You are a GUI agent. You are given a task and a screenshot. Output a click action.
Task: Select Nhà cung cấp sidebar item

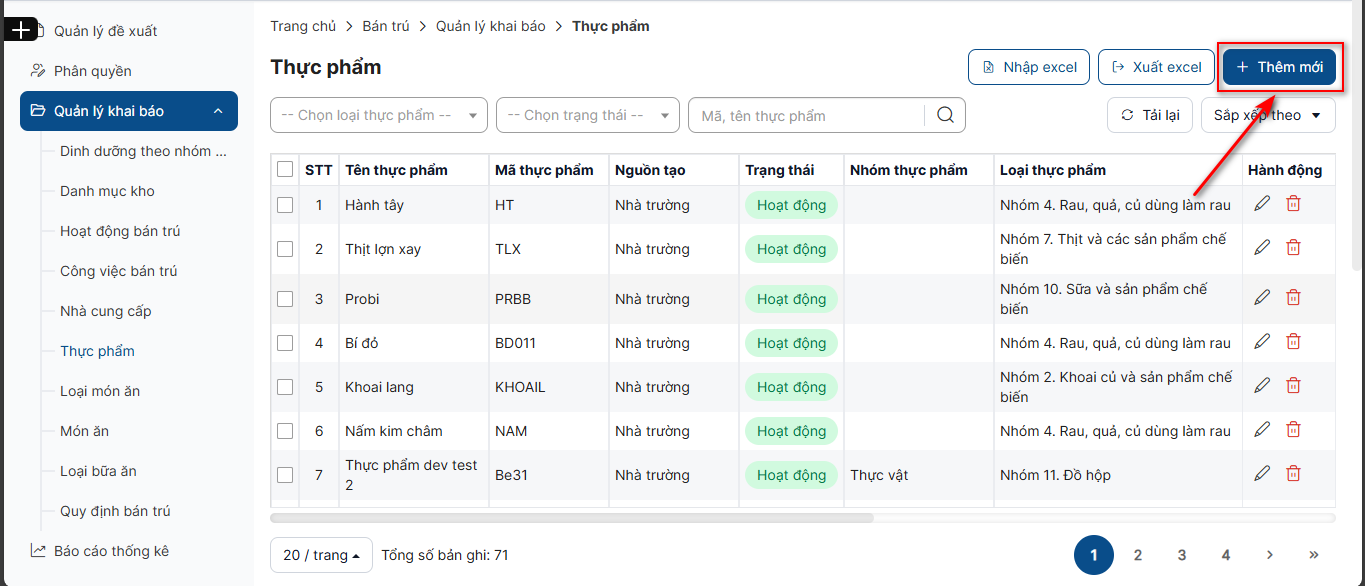coord(106,311)
